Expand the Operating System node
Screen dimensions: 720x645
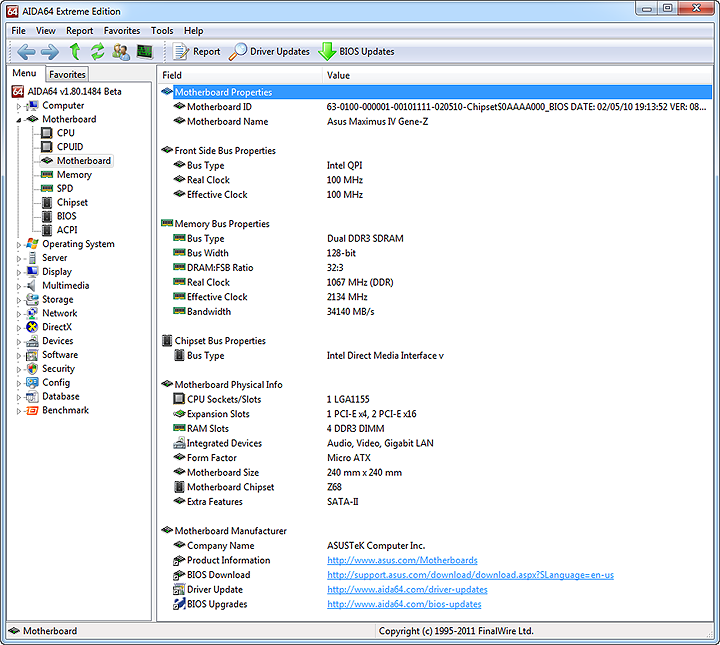tap(19, 245)
